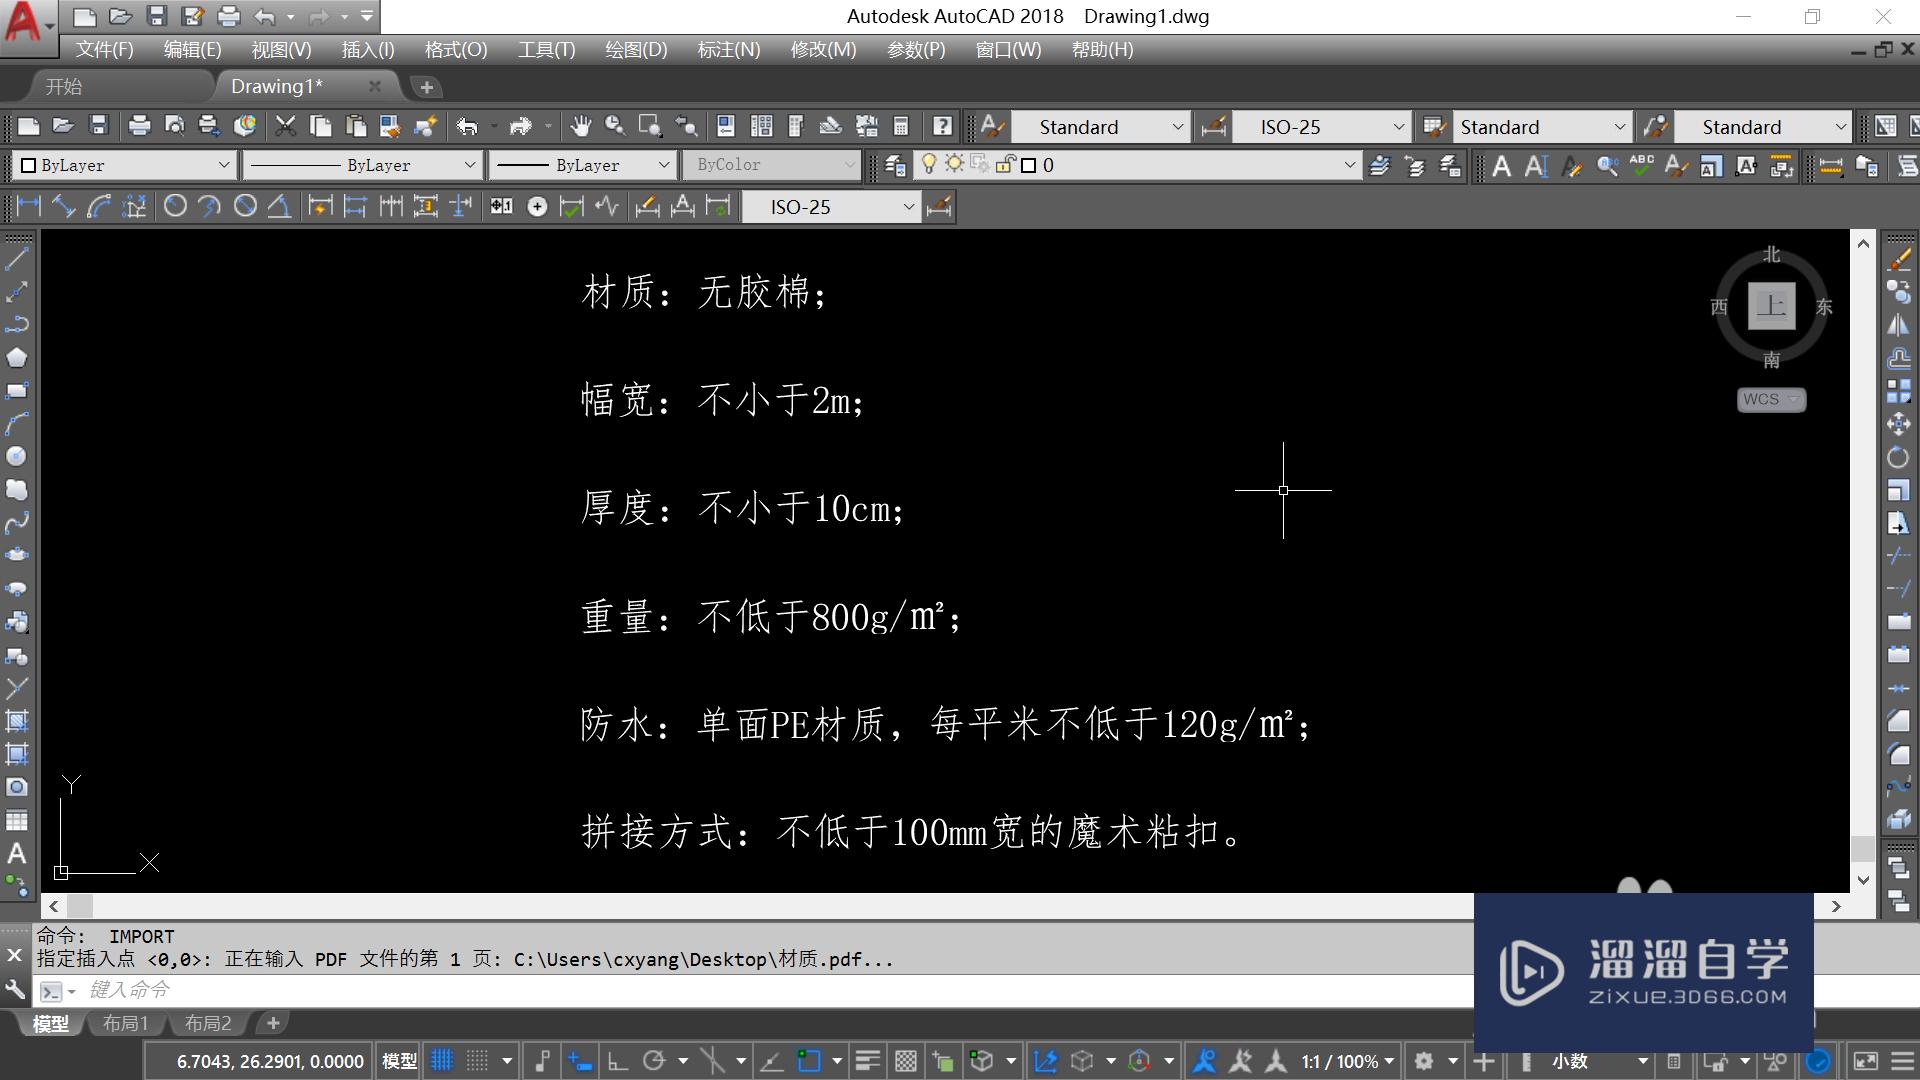Select the Arc Length dimension tool
This screenshot has width=1920, height=1080.
pos(99,206)
